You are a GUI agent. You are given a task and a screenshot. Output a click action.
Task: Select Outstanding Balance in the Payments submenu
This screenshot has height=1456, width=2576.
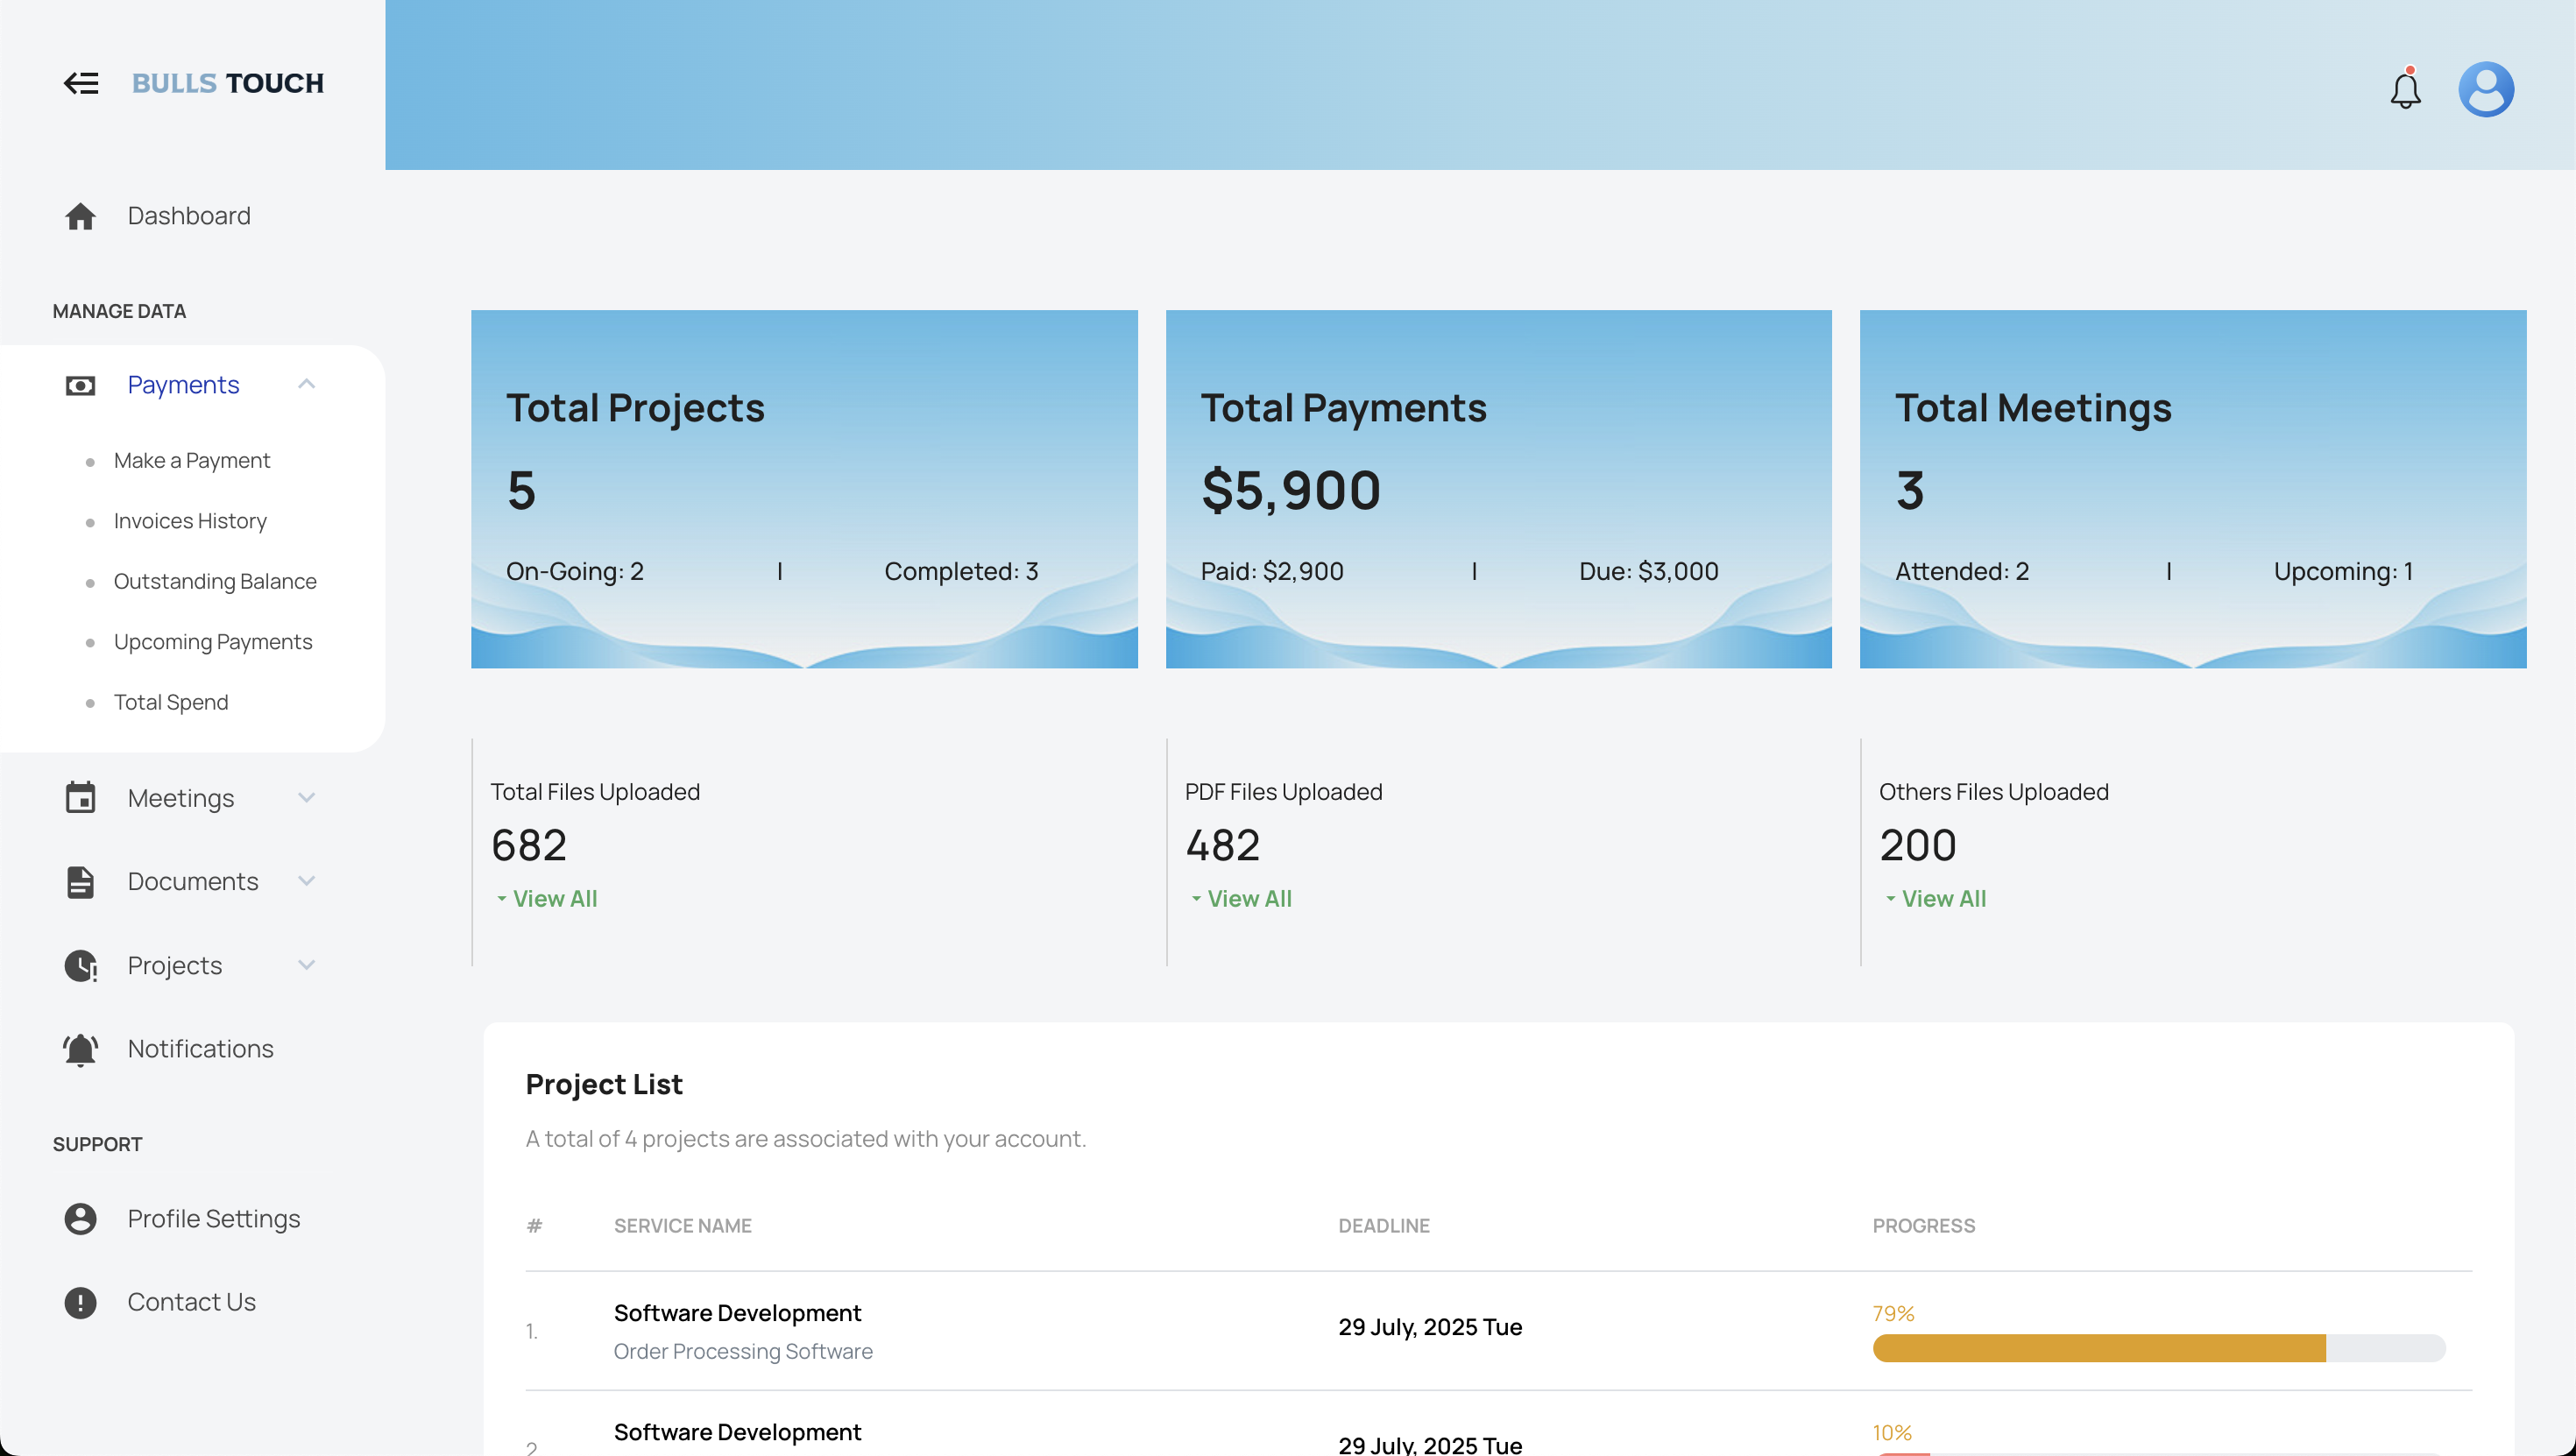point(215,582)
